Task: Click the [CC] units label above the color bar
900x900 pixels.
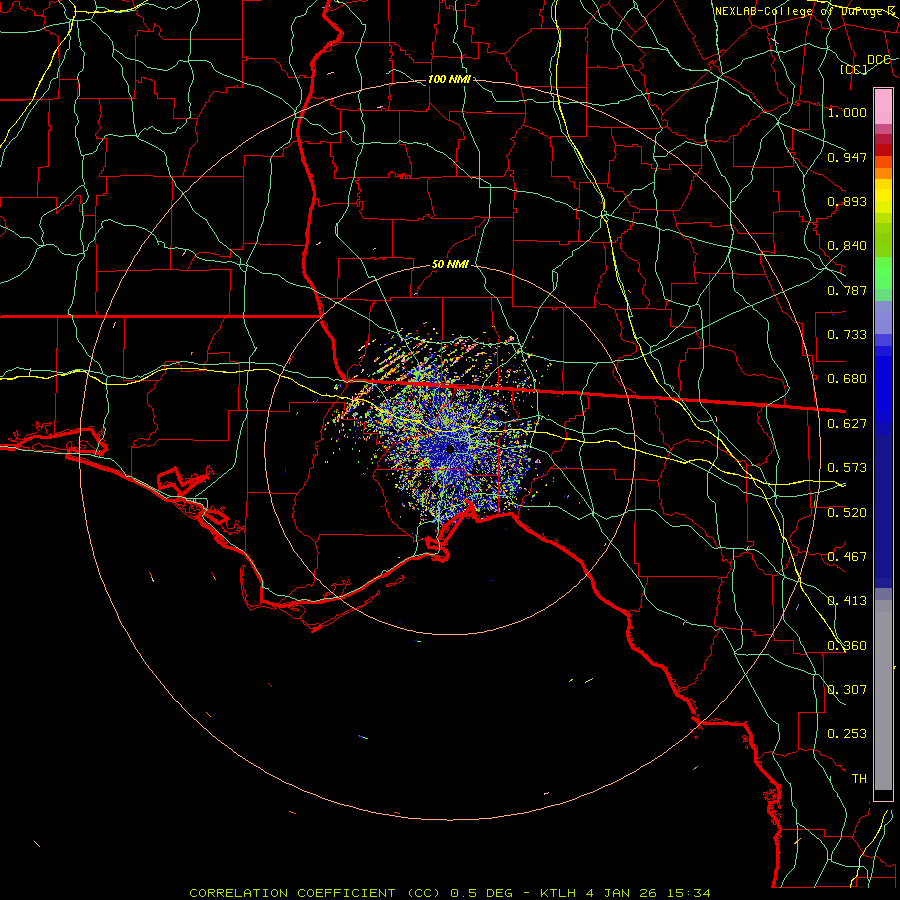Action: pyautogui.click(x=854, y=69)
